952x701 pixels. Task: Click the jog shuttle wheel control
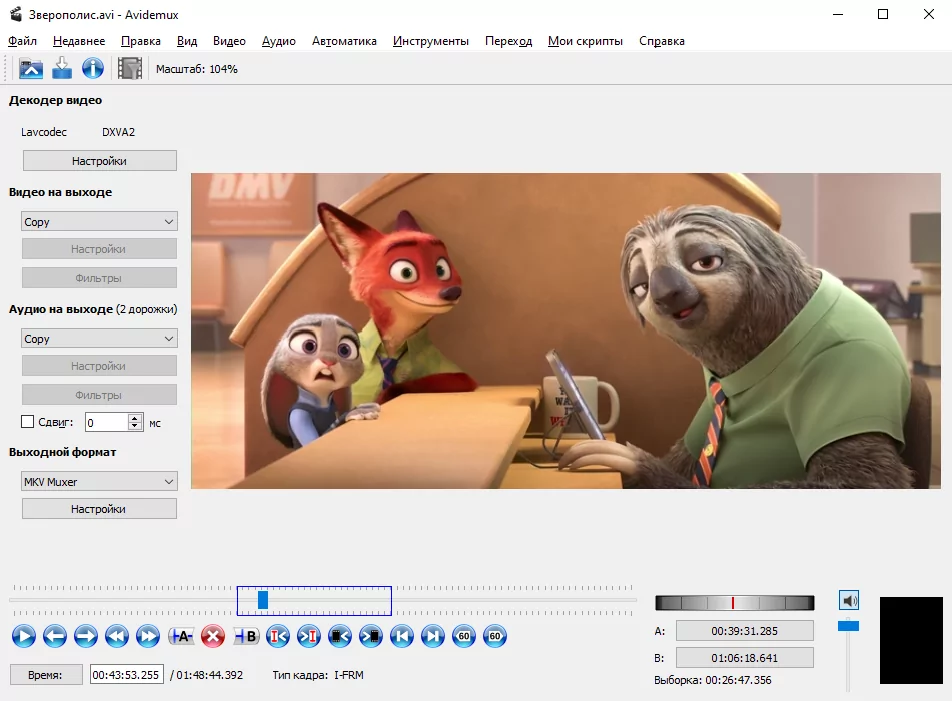click(x=735, y=603)
